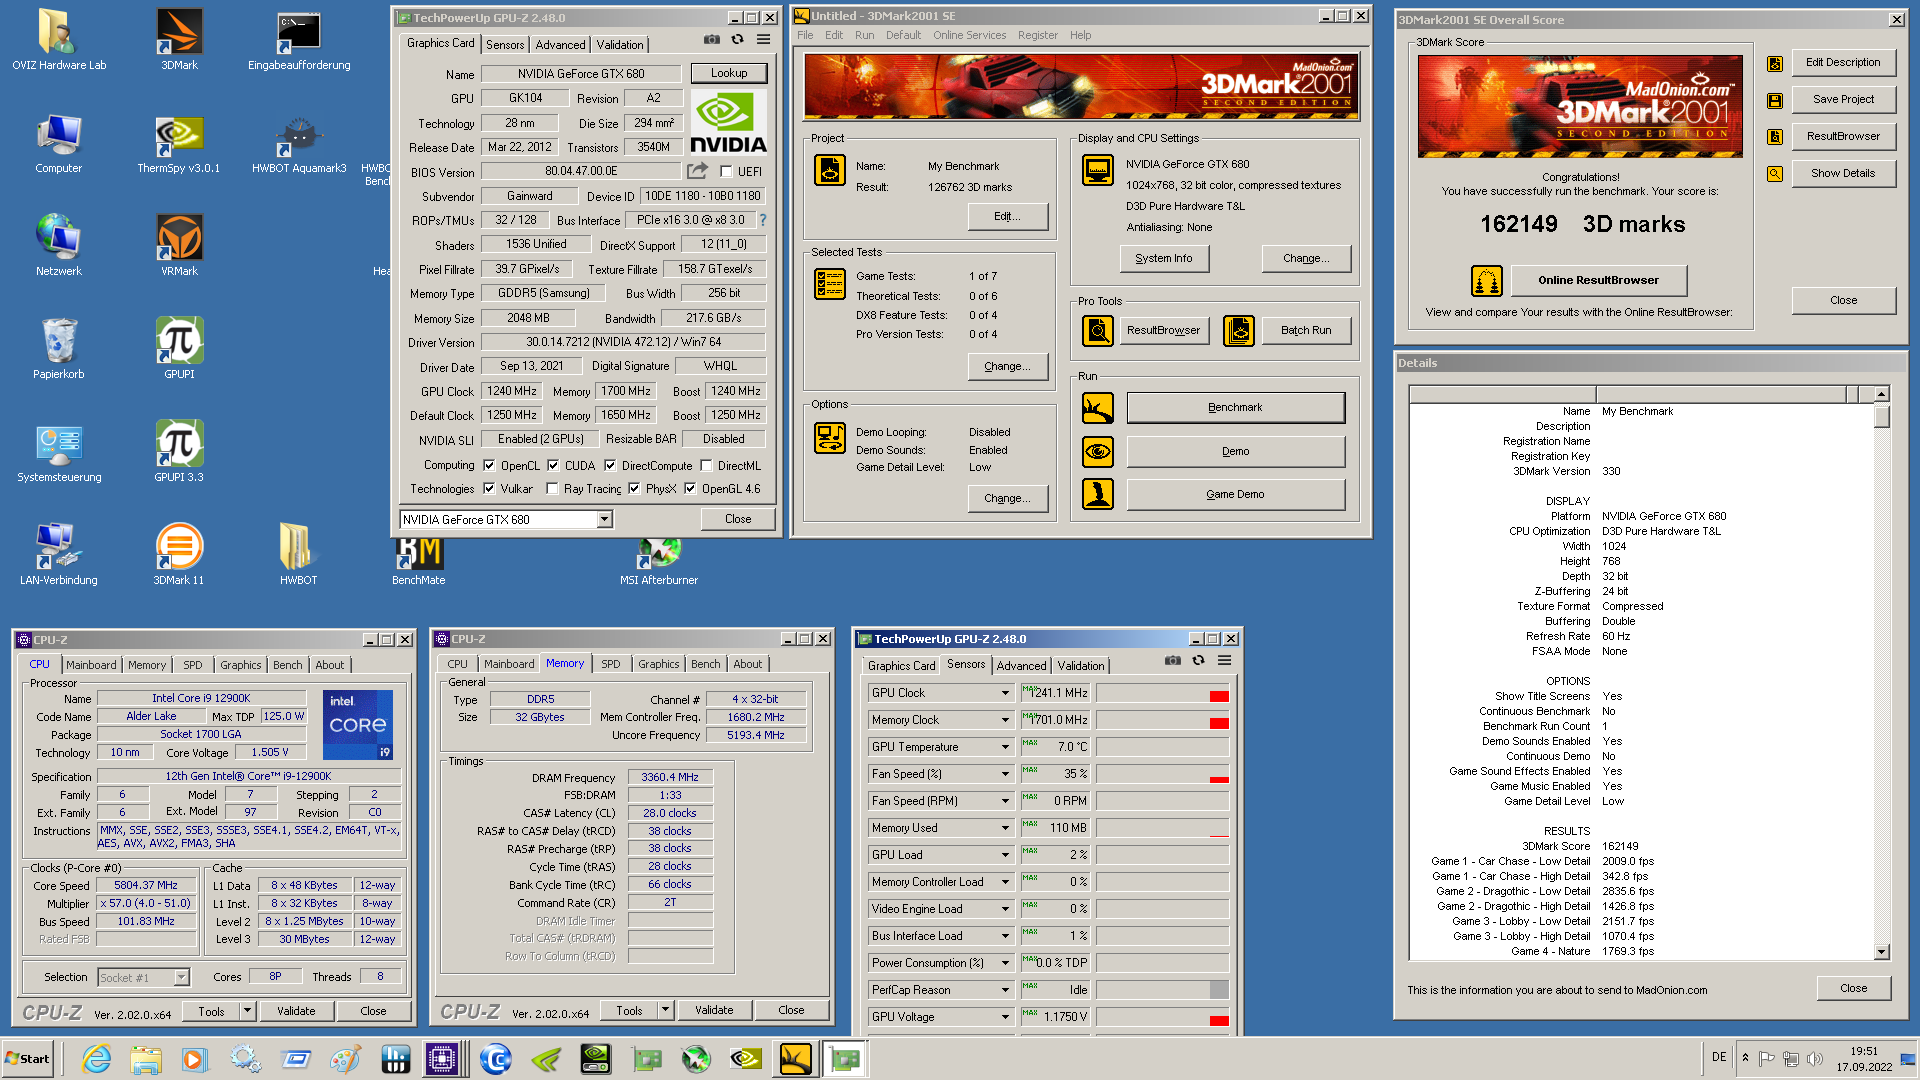Open the GPU selection dropdown in GPU-Z

point(604,519)
